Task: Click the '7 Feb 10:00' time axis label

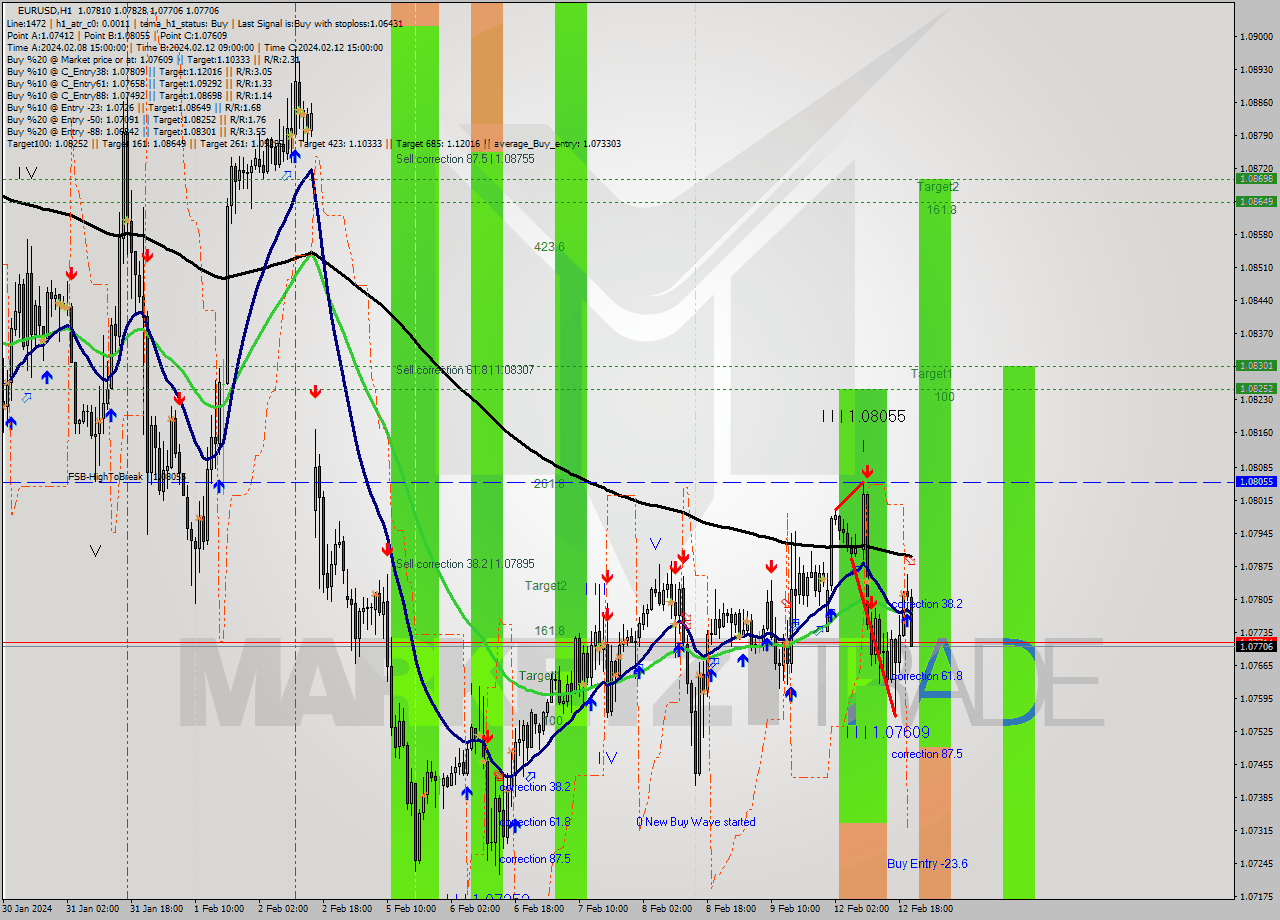Action: 603,909
